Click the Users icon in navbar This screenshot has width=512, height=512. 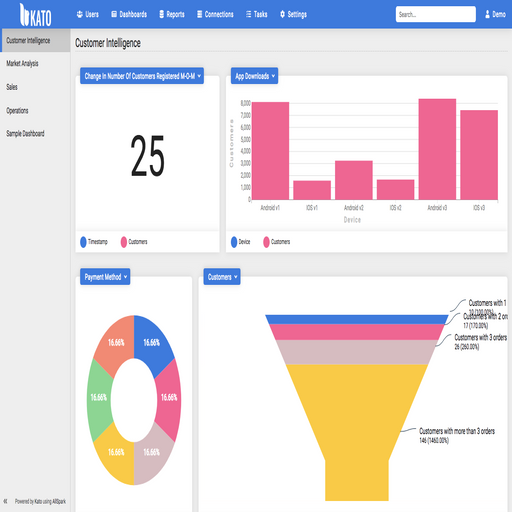coord(80,14)
